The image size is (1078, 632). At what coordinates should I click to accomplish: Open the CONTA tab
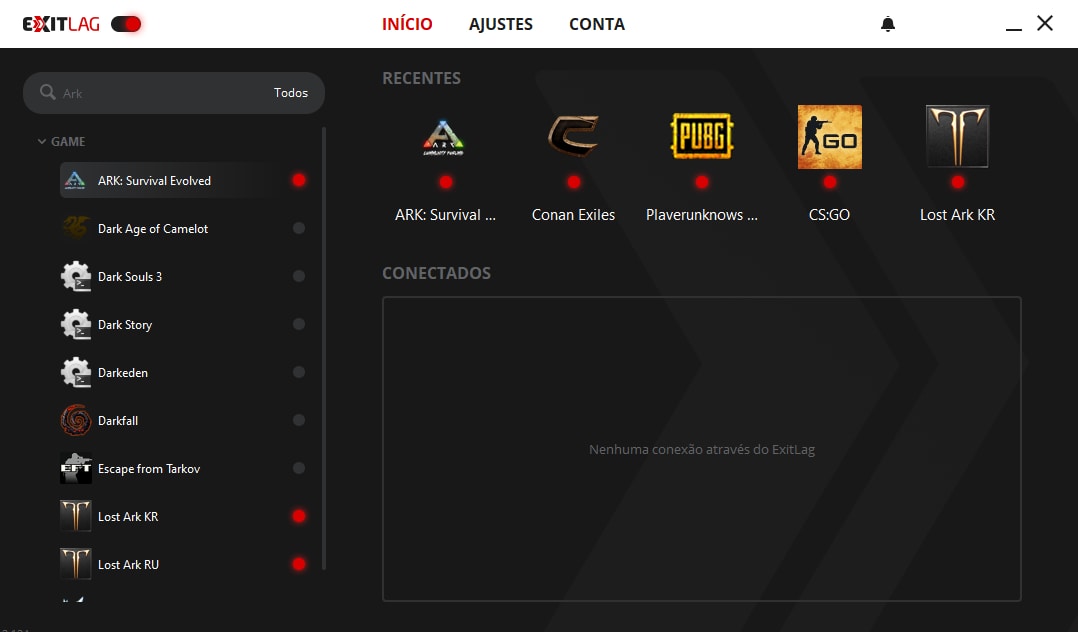(x=597, y=24)
